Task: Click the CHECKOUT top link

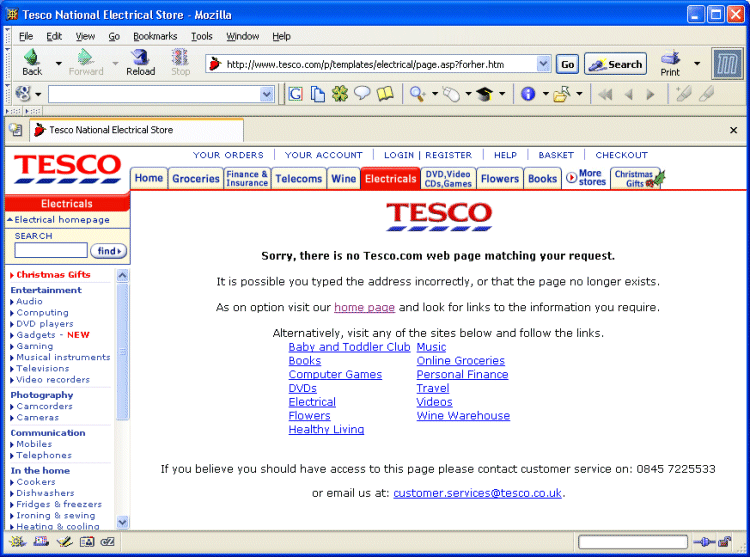Action: point(621,155)
